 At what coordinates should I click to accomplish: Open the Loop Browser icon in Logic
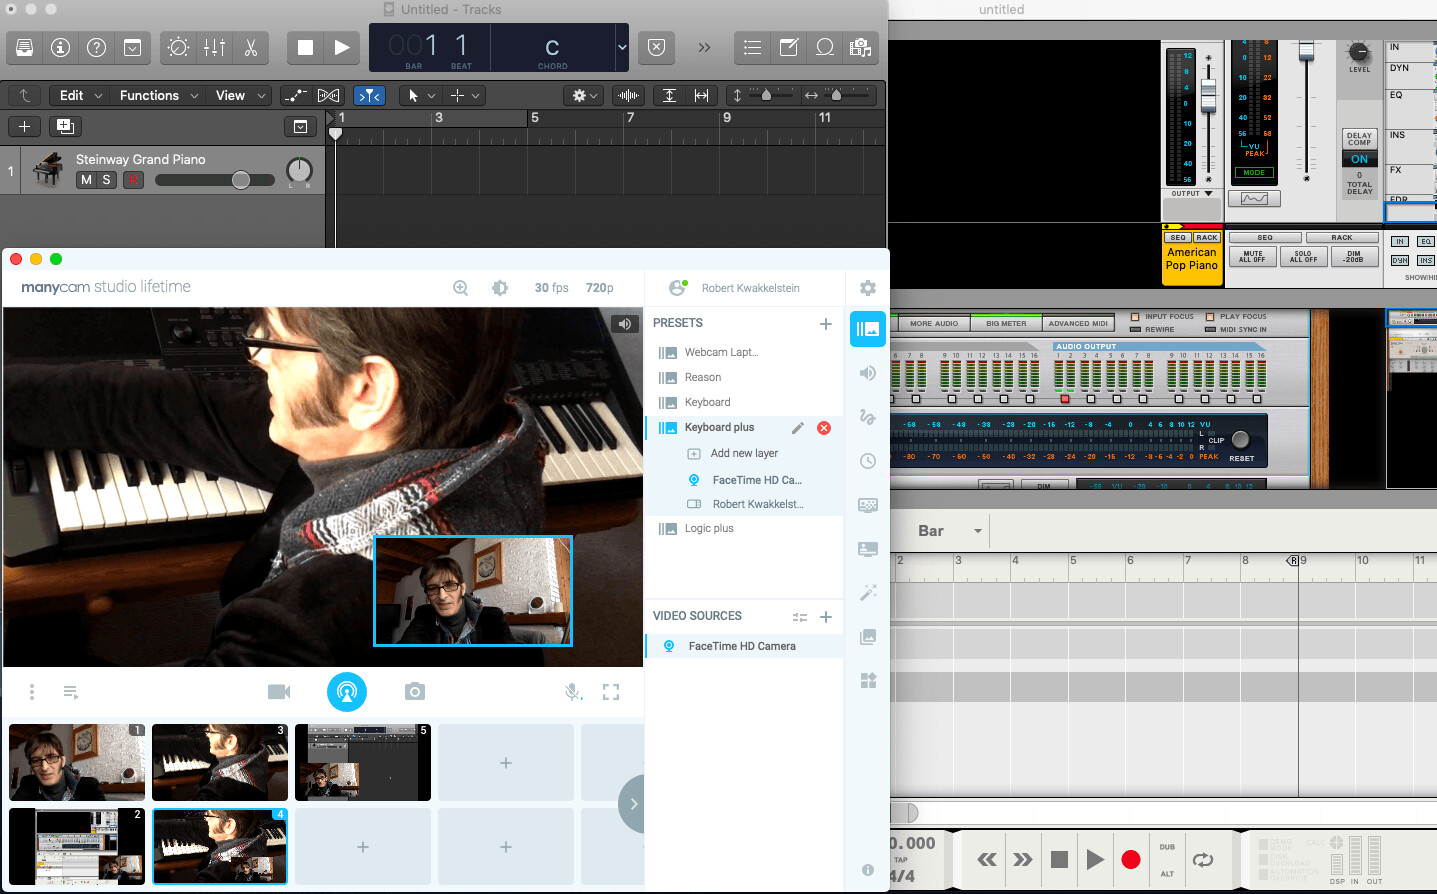pyautogui.click(x=825, y=47)
